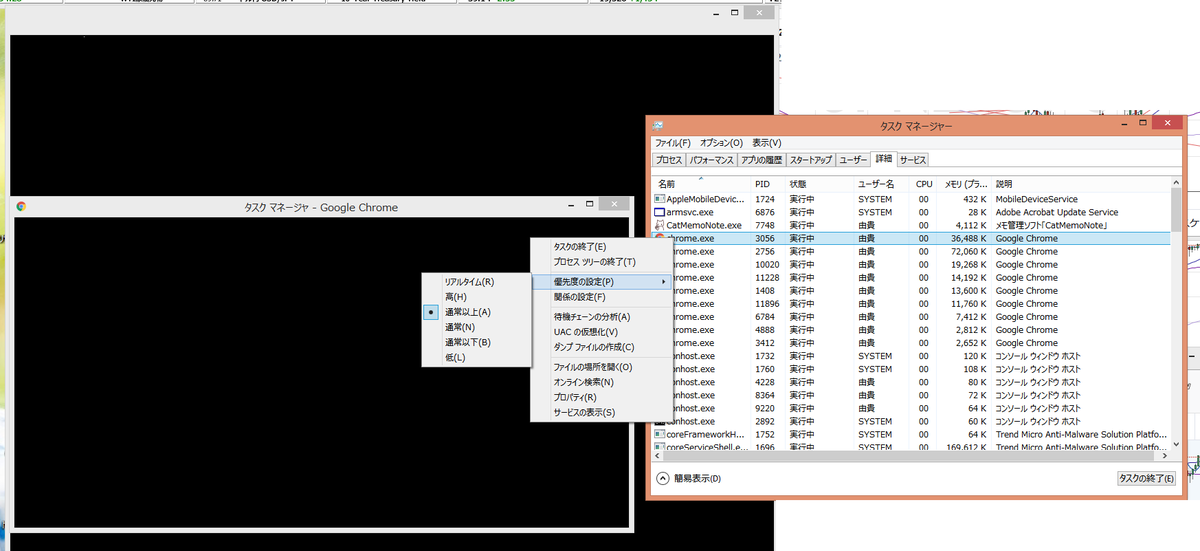1200x551 pixels.
Task: Click the Task Manager title bar icon
Action: click(658, 126)
